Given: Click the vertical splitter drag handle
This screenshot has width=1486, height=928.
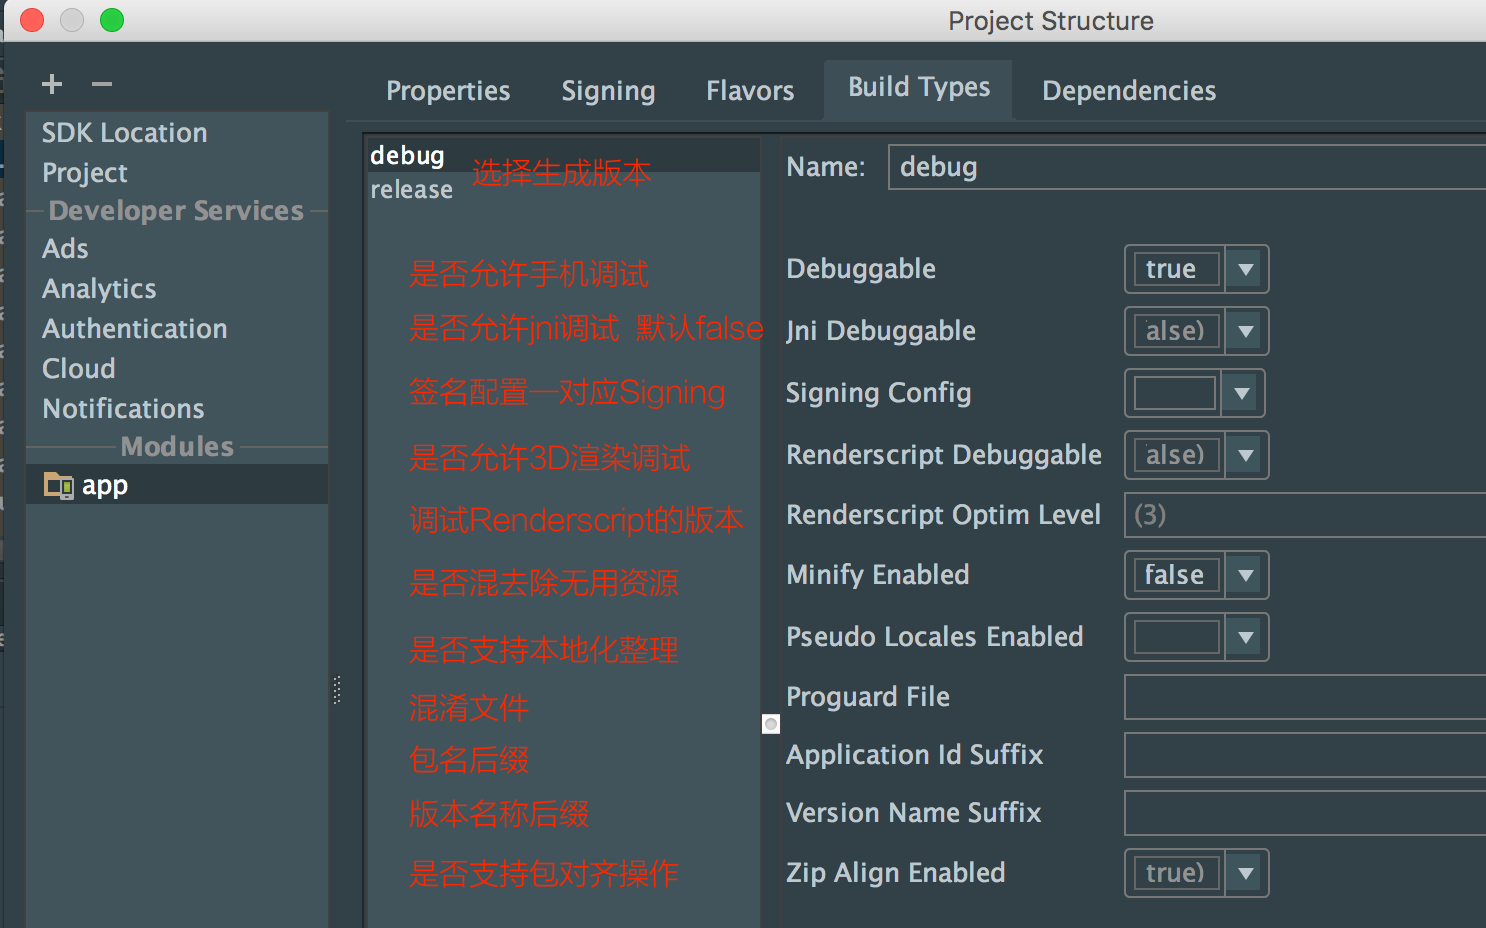Looking at the screenshot, I should 337,690.
